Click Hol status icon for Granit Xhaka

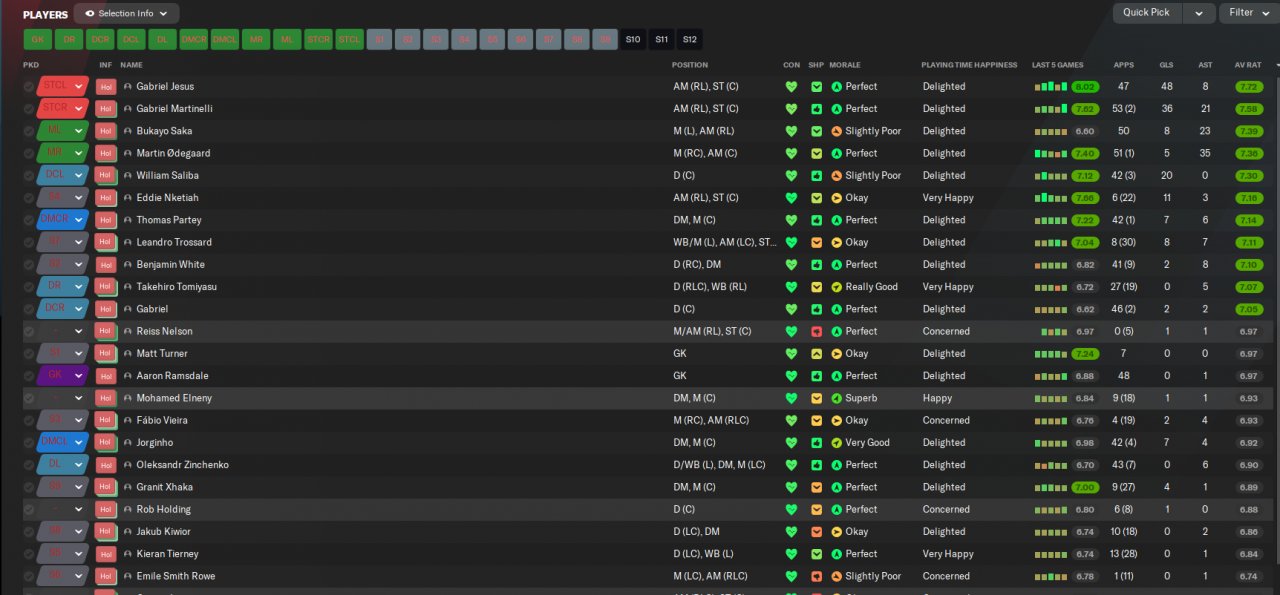(106, 488)
